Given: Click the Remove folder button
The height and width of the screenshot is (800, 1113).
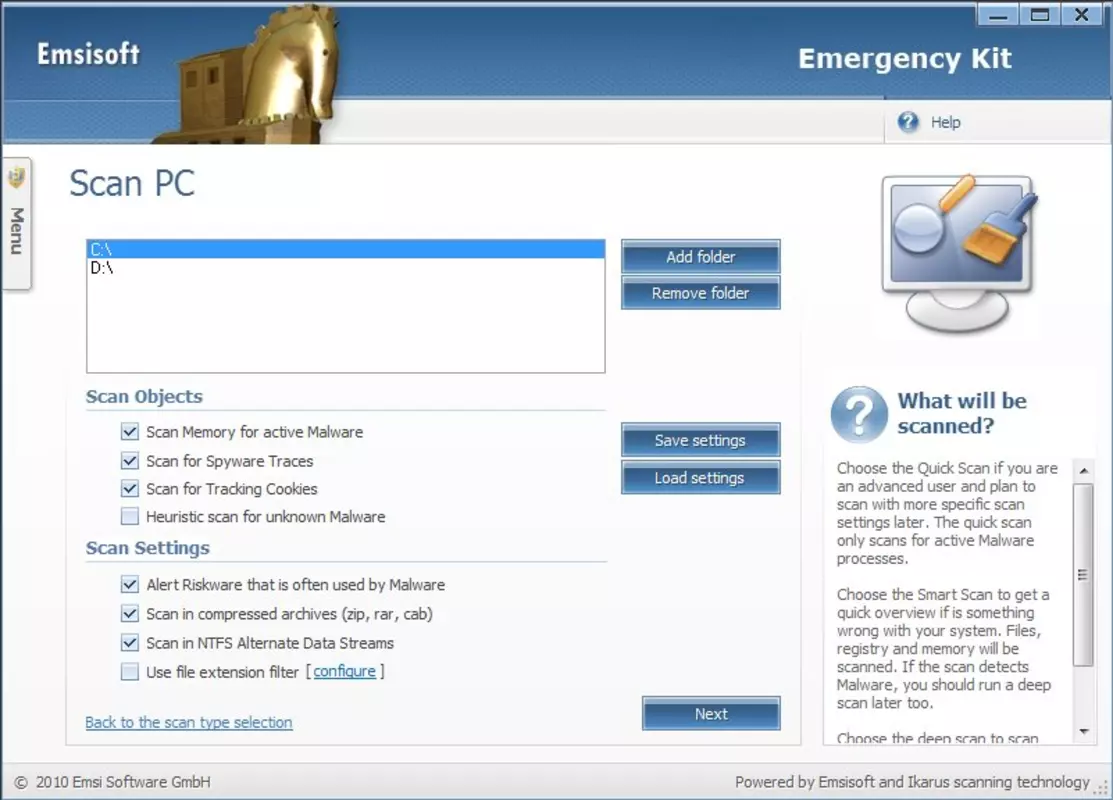Looking at the screenshot, I should [x=701, y=292].
